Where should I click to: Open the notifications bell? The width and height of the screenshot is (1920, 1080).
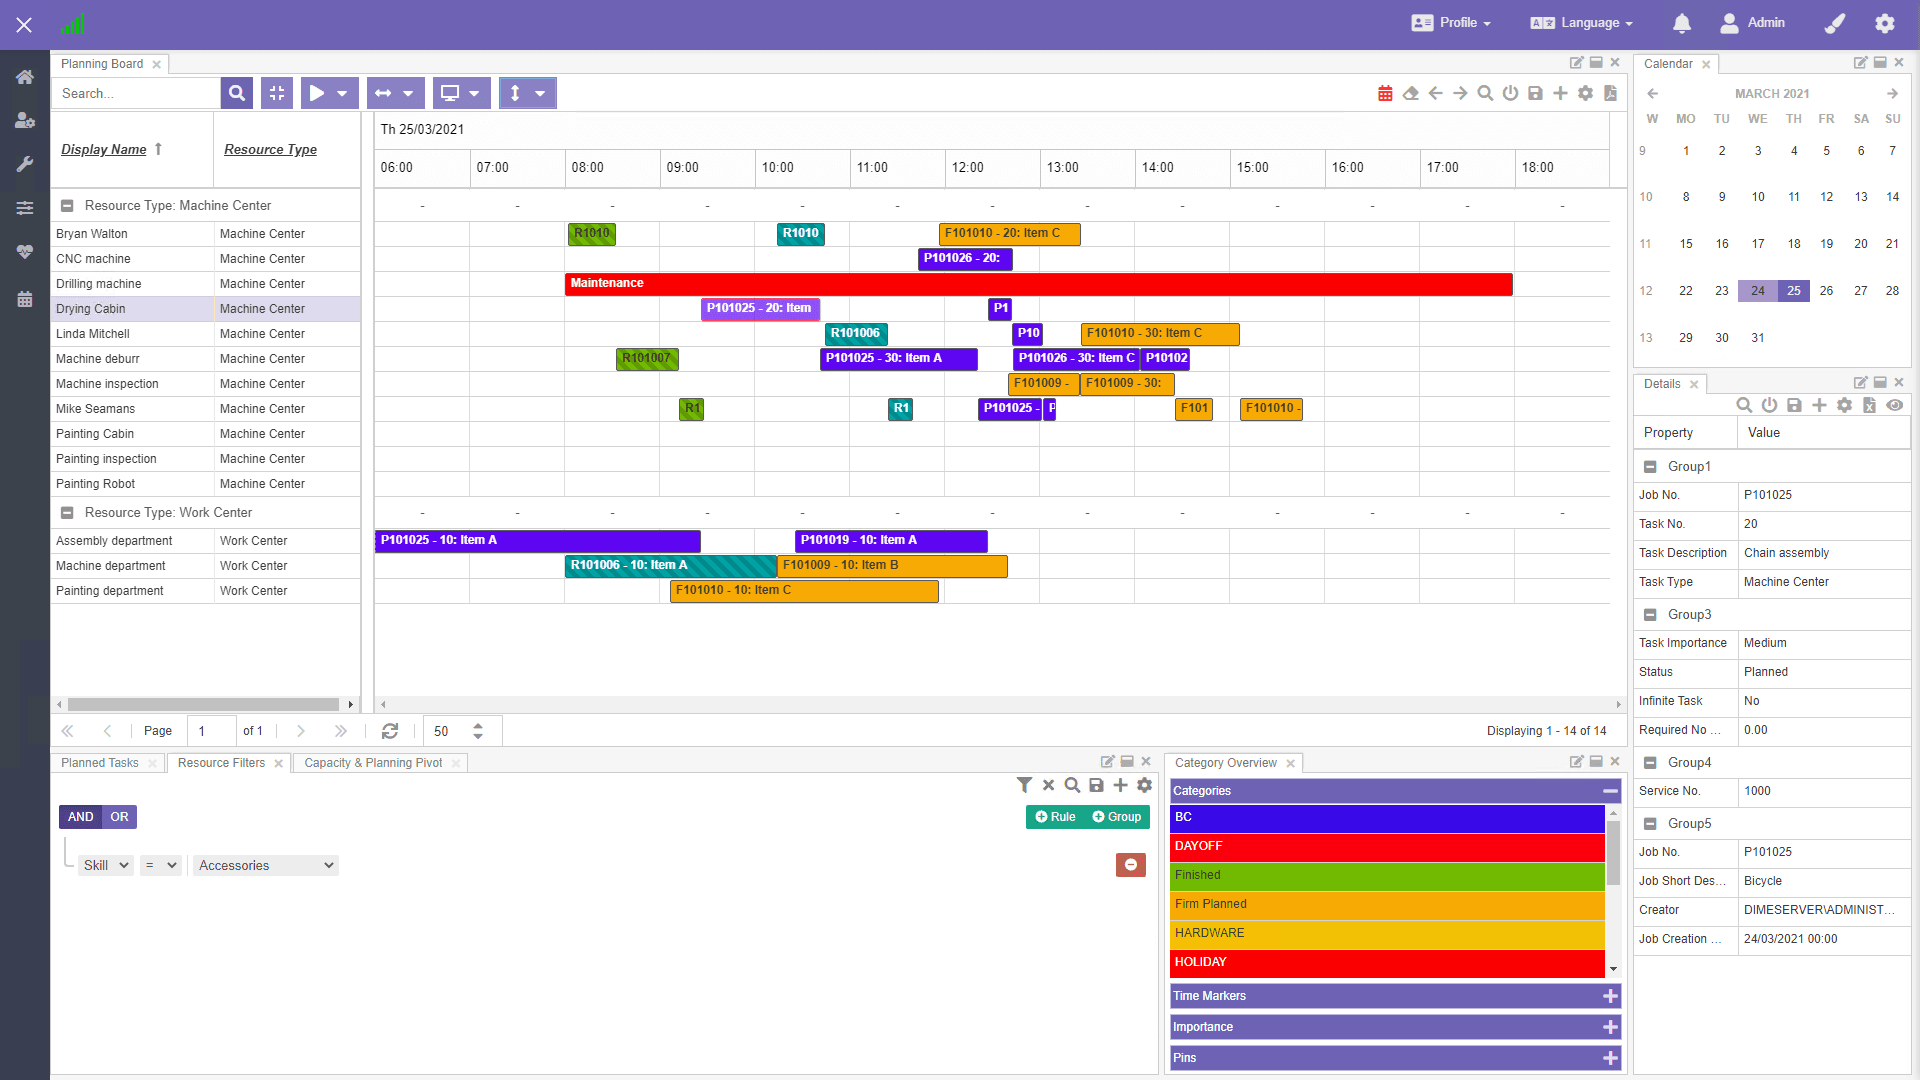pyautogui.click(x=1682, y=23)
